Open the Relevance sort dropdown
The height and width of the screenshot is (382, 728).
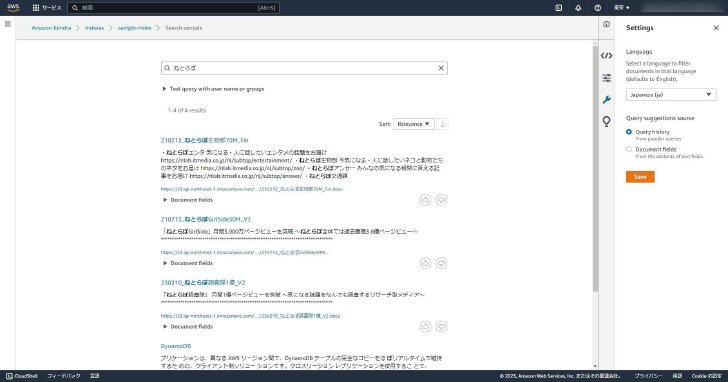click(414, 124)
